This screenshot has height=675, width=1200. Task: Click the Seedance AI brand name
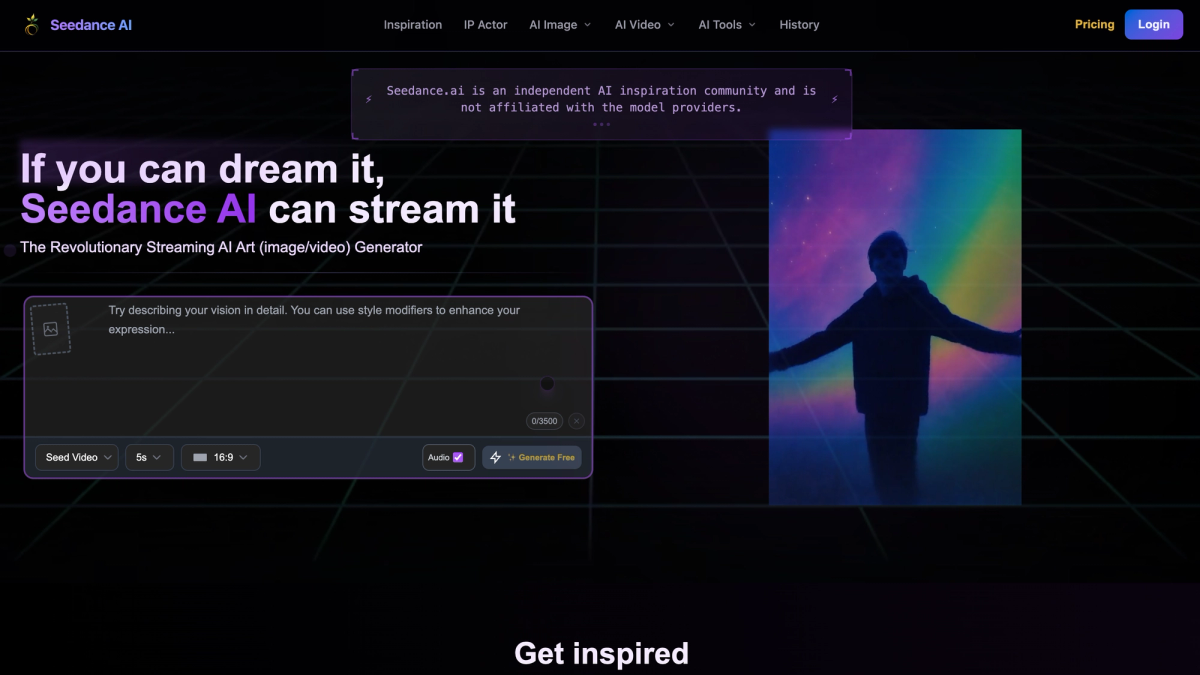tap(91, 25)
